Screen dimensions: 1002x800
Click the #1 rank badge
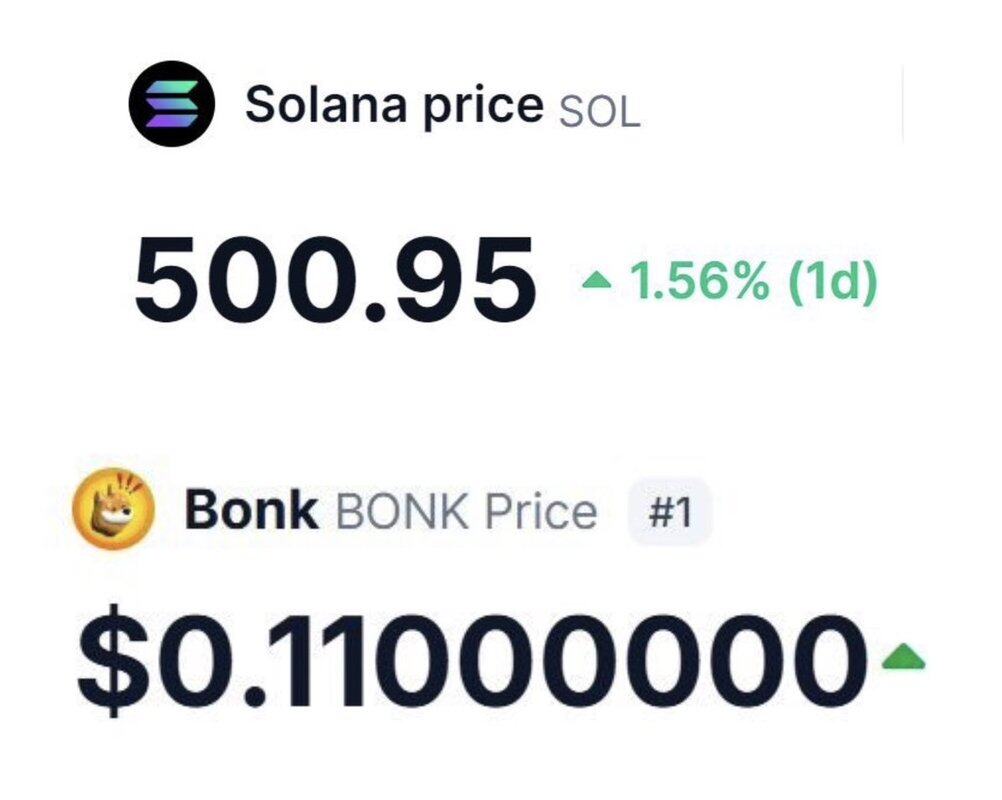(x=669, y=514)
